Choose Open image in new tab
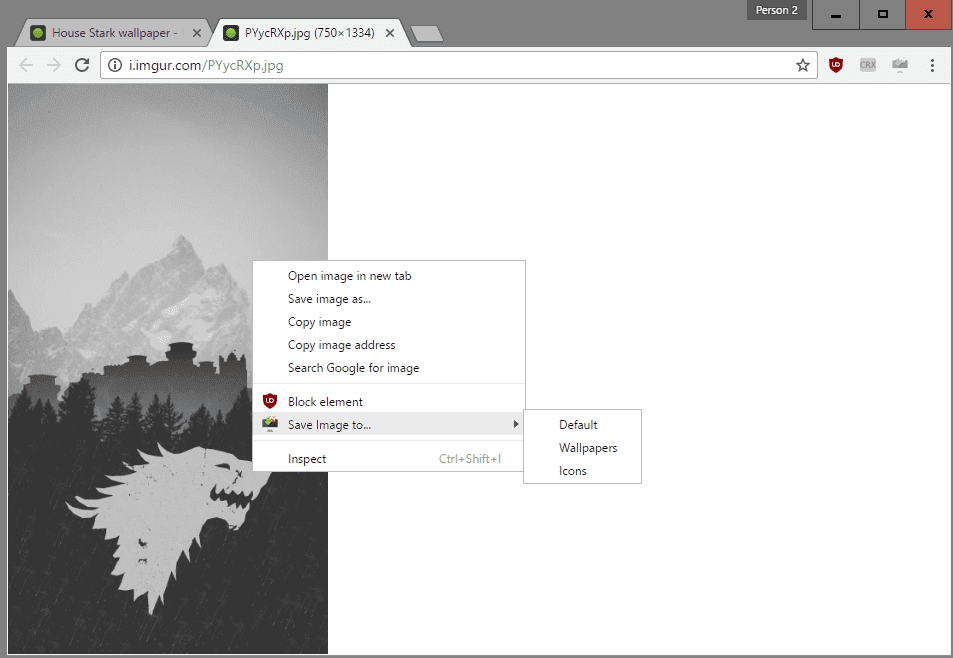Image resolution: width=953 pixels, height=658 pixels. click(349, 276)
